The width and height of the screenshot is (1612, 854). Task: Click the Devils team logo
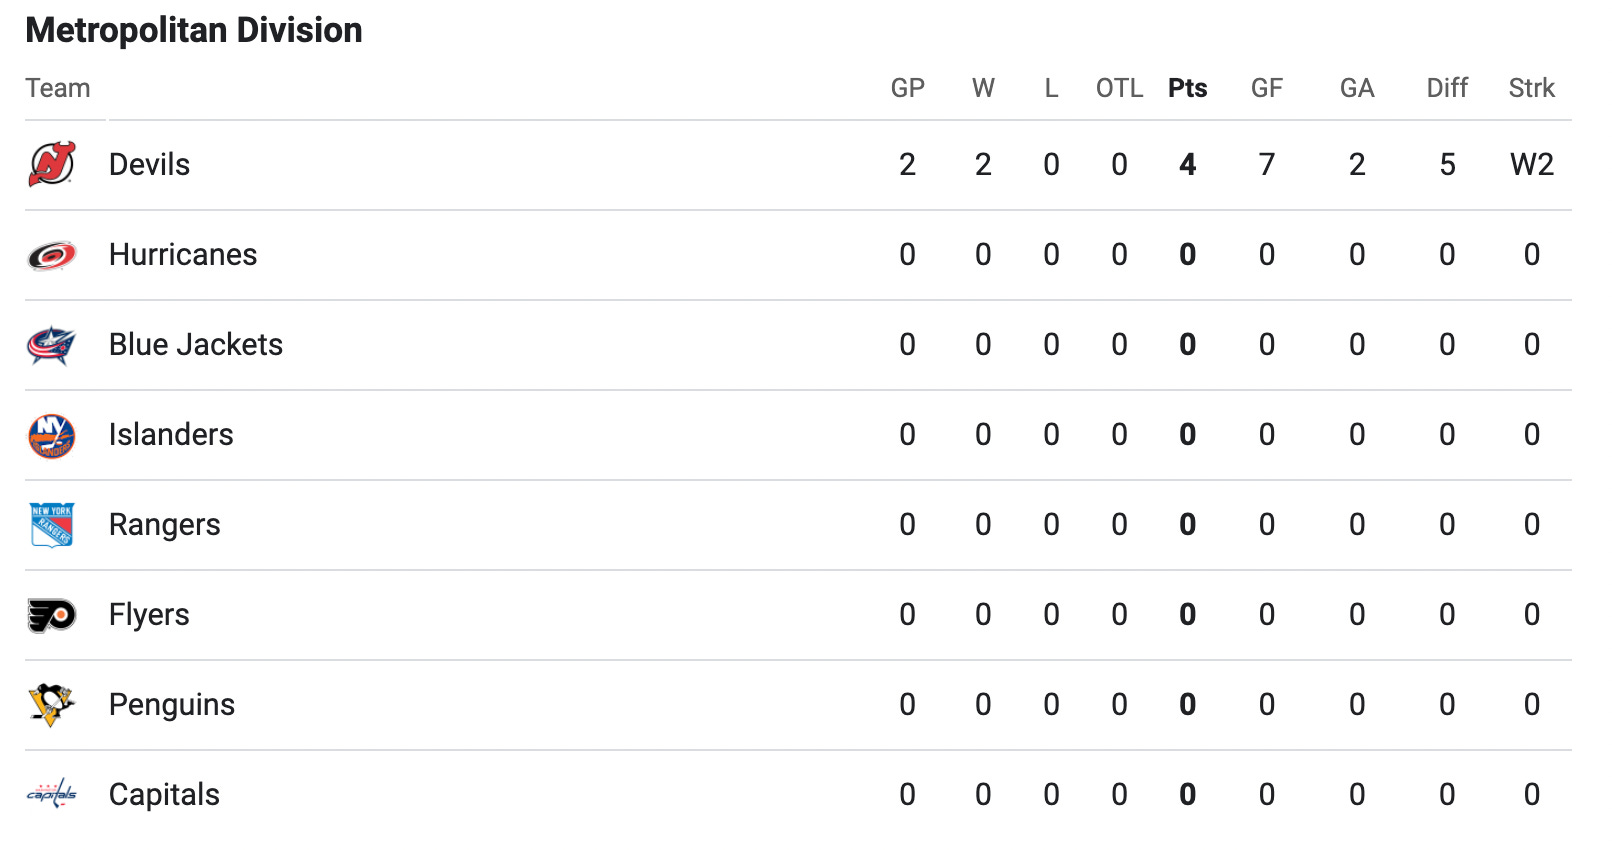52,165
